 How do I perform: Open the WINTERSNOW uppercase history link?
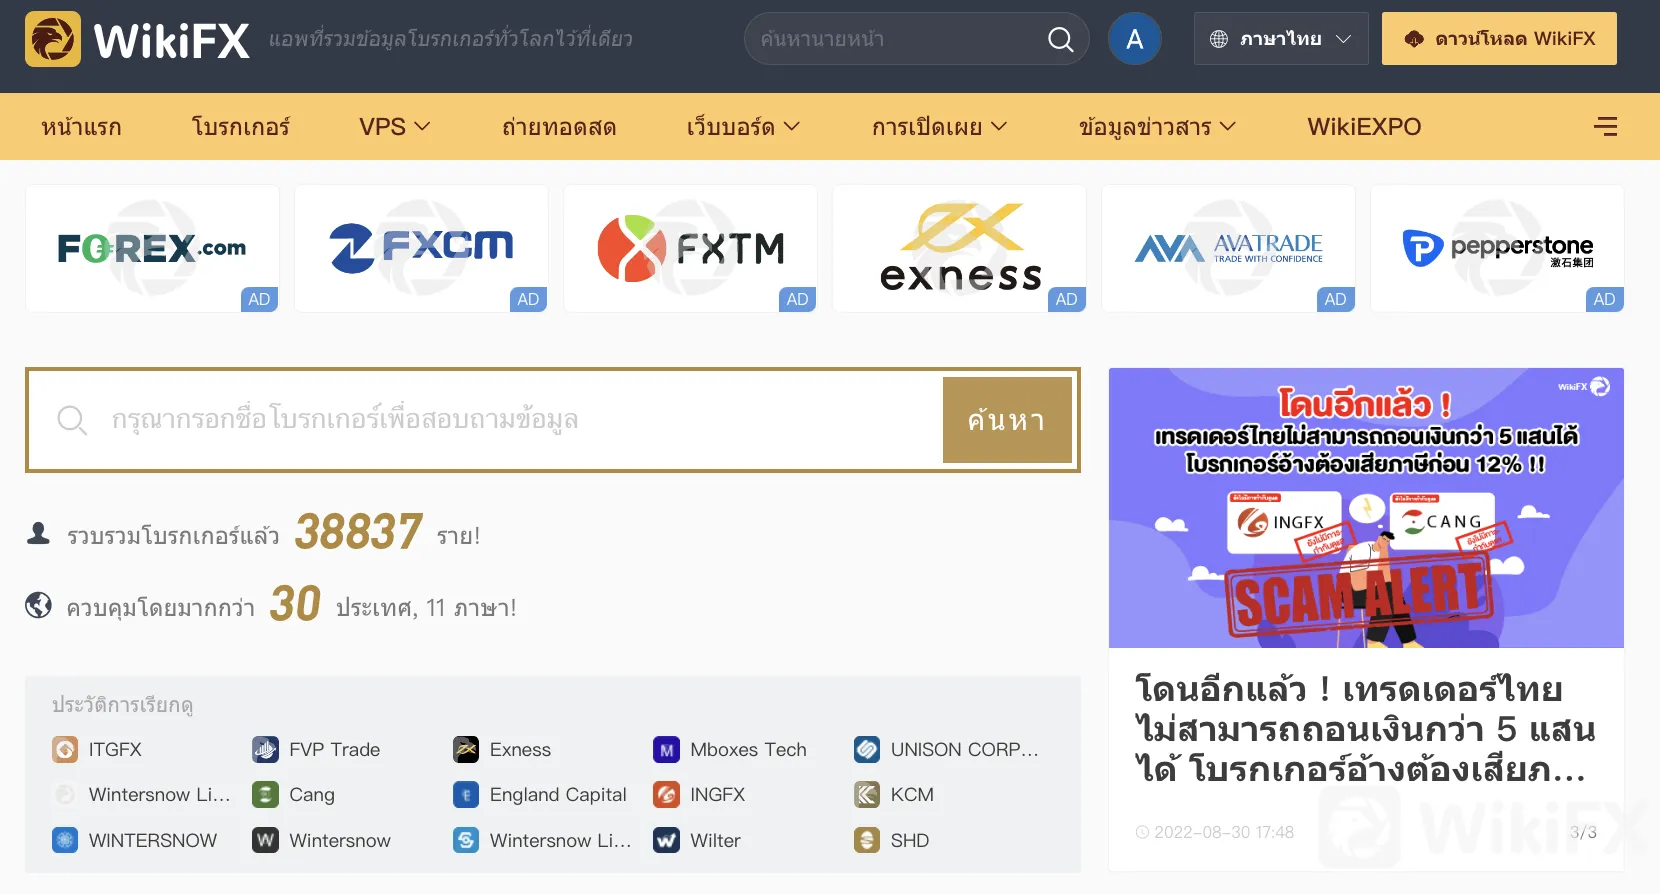153,840
